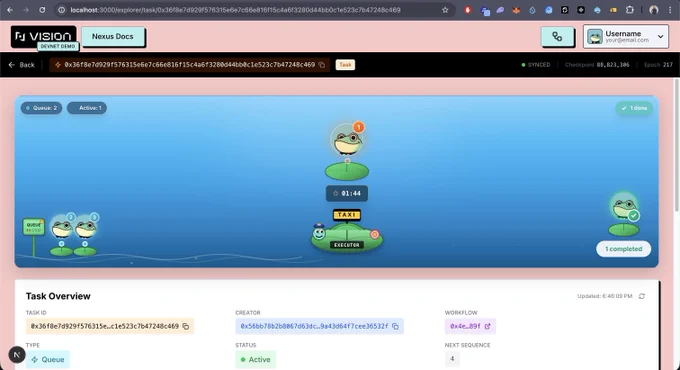Copy the Creator address
This screenshot has width=680, height=370.
[396, 326]
